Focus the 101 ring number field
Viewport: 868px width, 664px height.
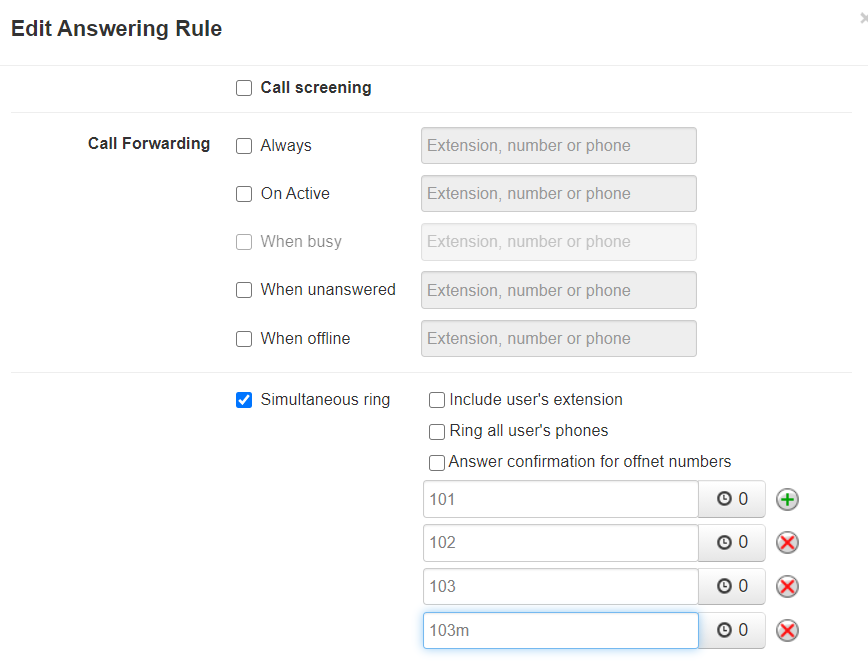560,499
